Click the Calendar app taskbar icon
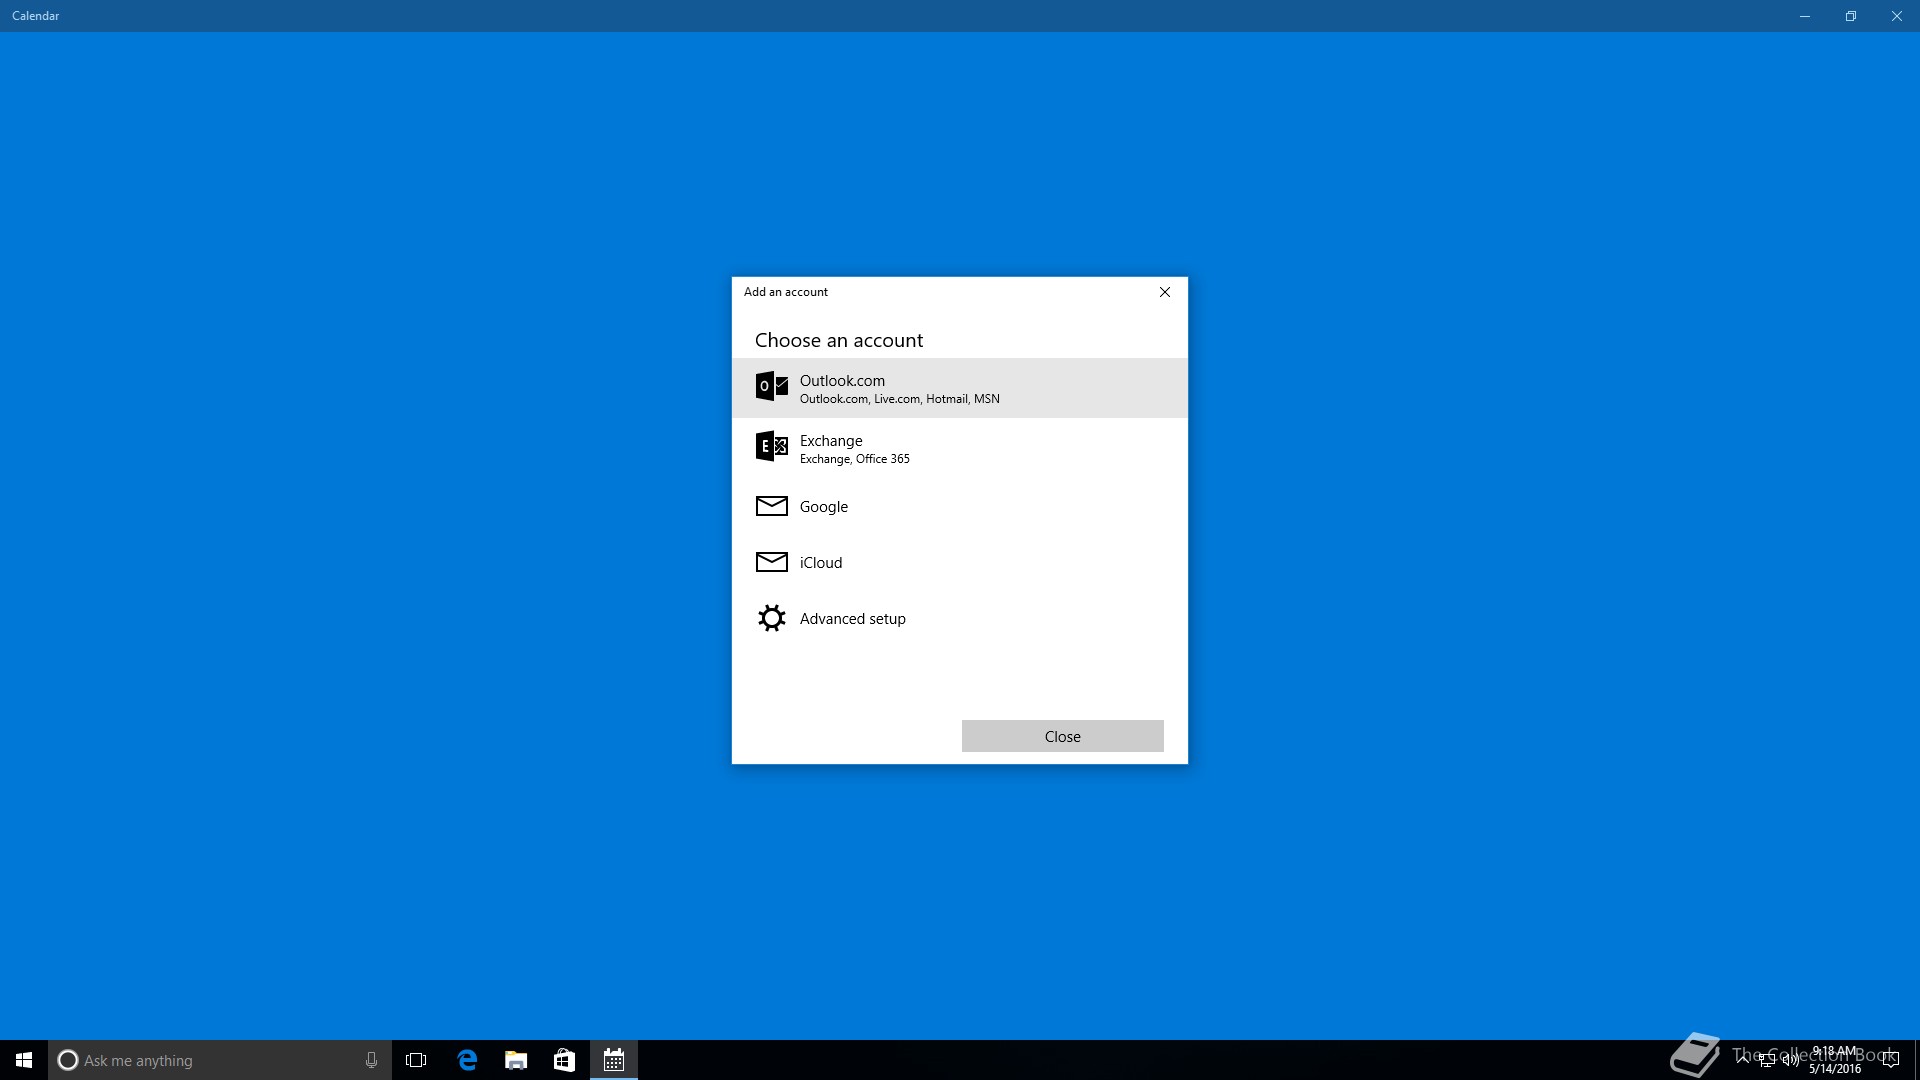 614,1060
